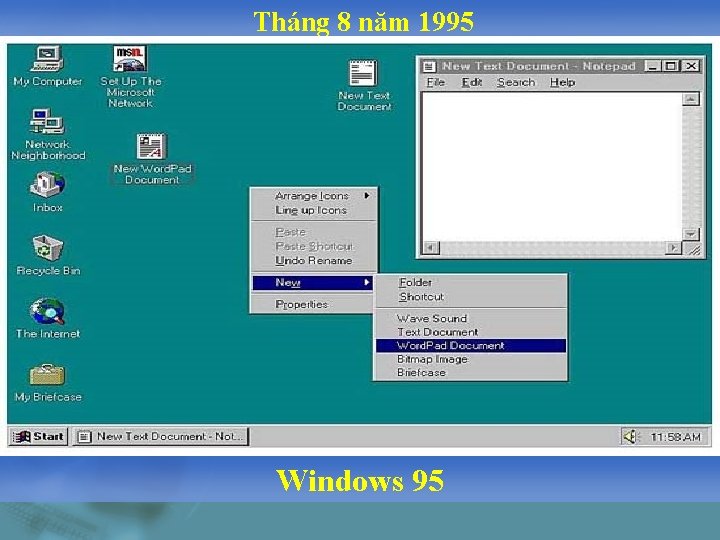Maximize the Notepad window
The height and width of the screenshot is (540, 720).
click(x=670, y=66)
